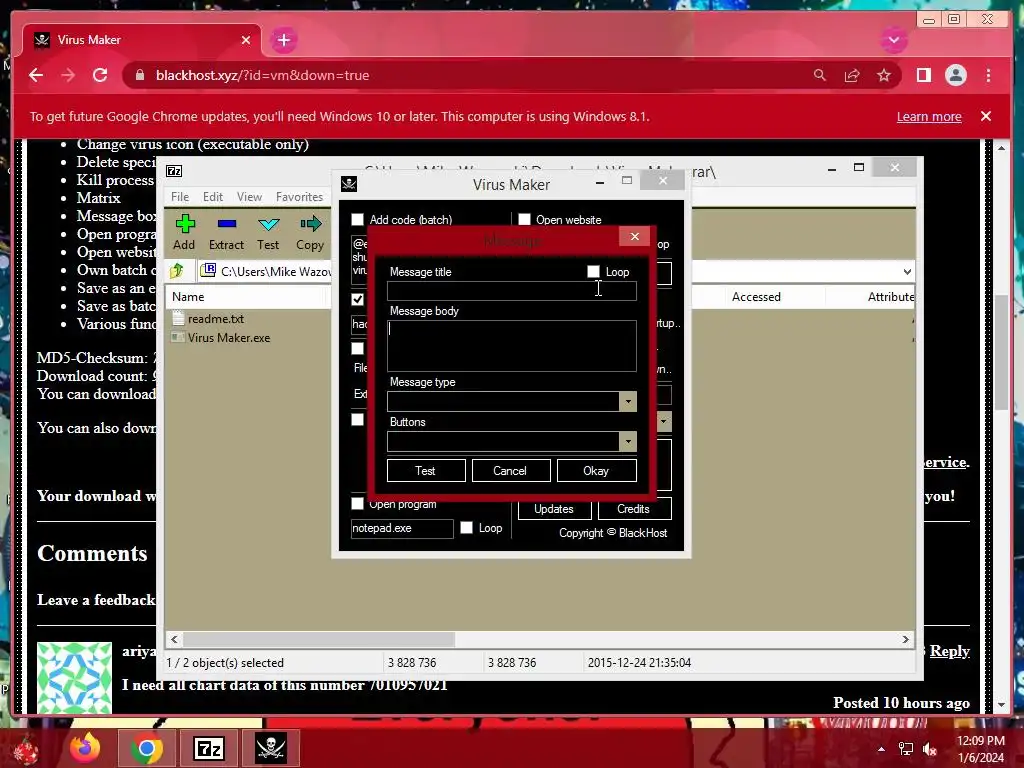Click the 7-Zip horizontal scrollbar thumb
The width and height of the screenshot is (1024, 768).
[319, 639]
